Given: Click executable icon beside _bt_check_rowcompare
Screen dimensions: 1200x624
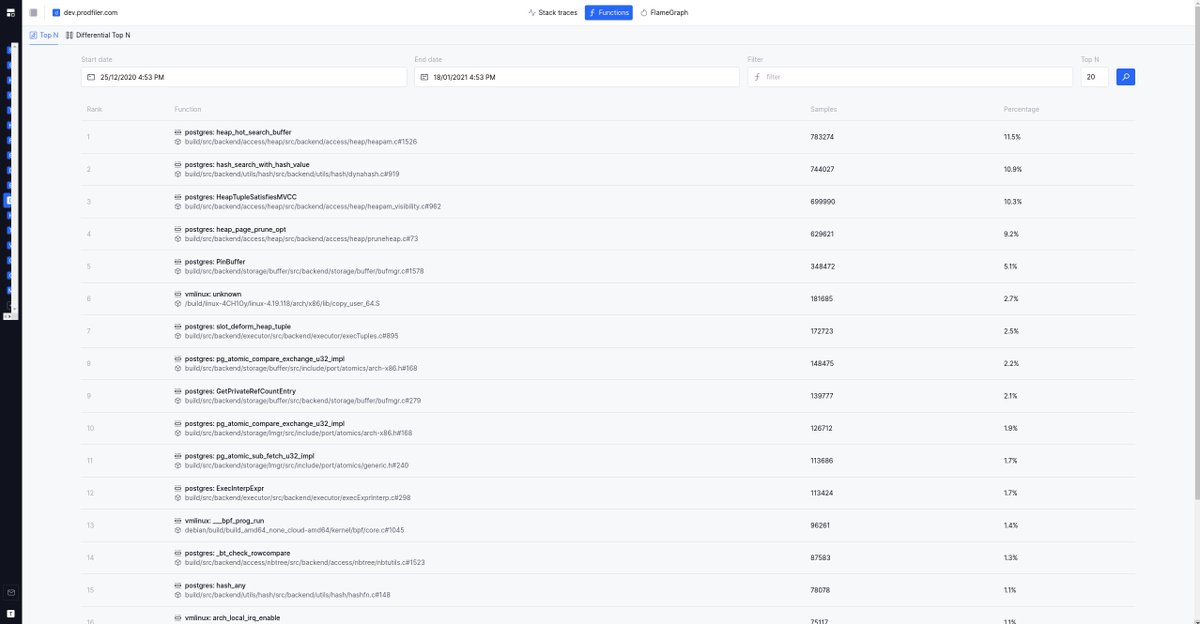Looking at the screenshot, I should (x=178, y=553).
